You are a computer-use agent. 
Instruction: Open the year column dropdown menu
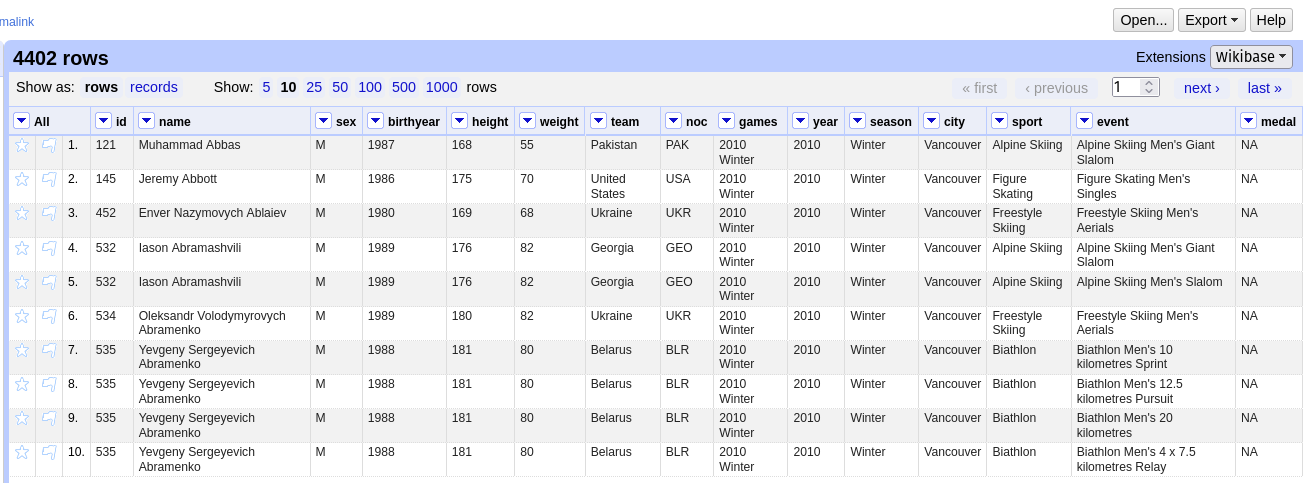coord(800,121)
